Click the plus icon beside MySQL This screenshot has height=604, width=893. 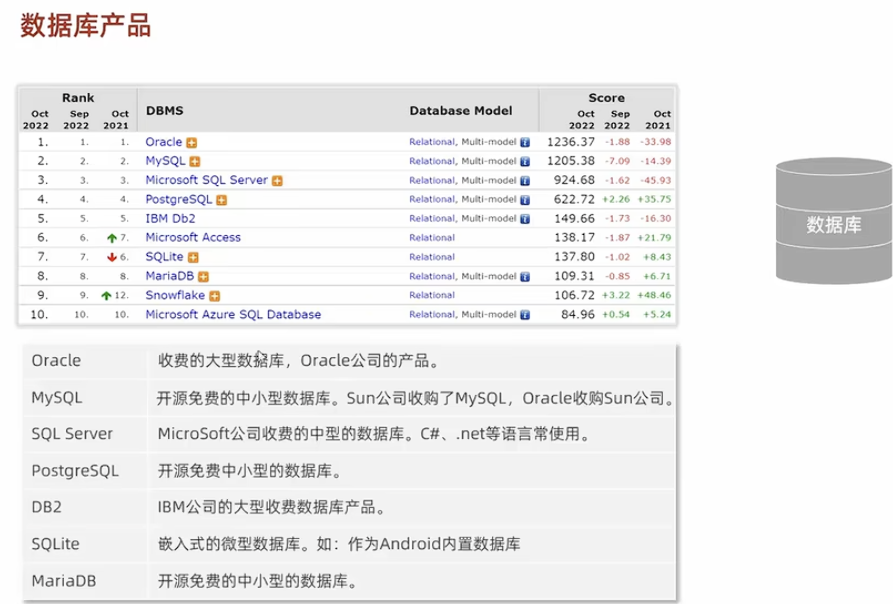(x=195, y=162)
